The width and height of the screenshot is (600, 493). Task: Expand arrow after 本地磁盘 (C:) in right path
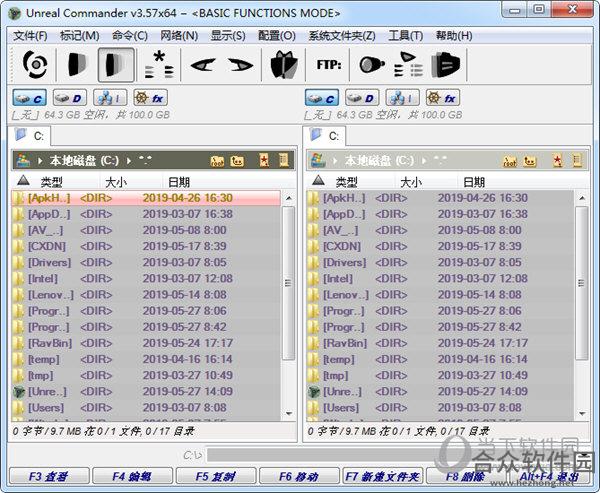pyautogui.click(x=424, y=161)
